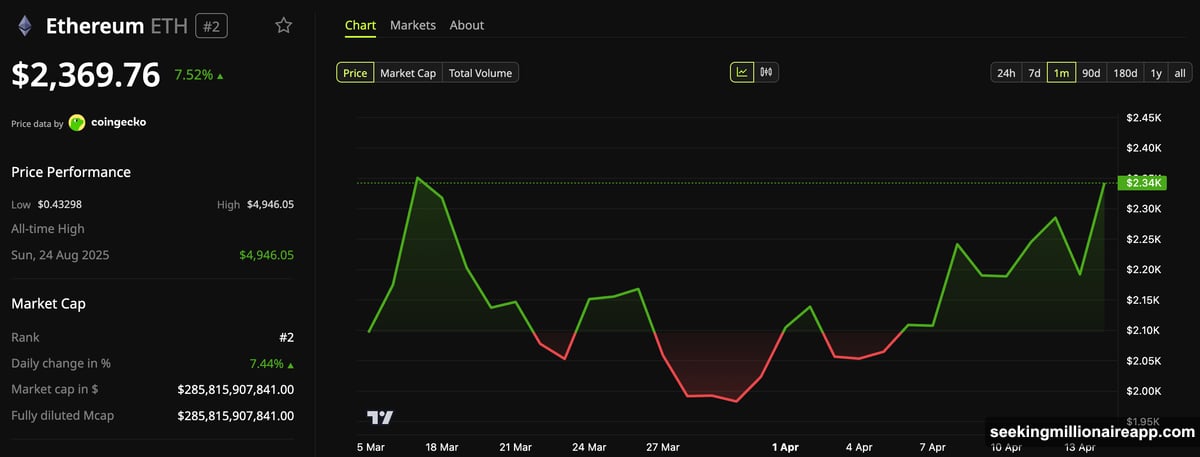Screen dimensions: 1200x457
Task: Click the $2,369.76 current price
Action: point(86,75)
